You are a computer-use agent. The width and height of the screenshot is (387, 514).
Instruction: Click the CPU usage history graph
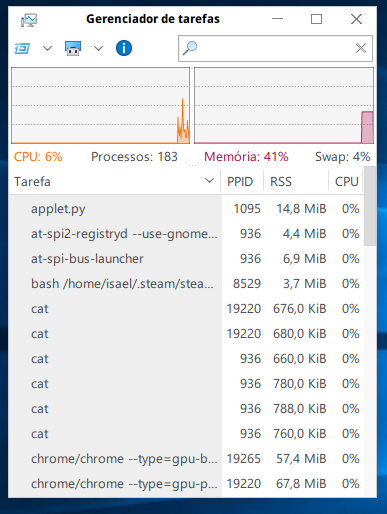pos(100,106)
